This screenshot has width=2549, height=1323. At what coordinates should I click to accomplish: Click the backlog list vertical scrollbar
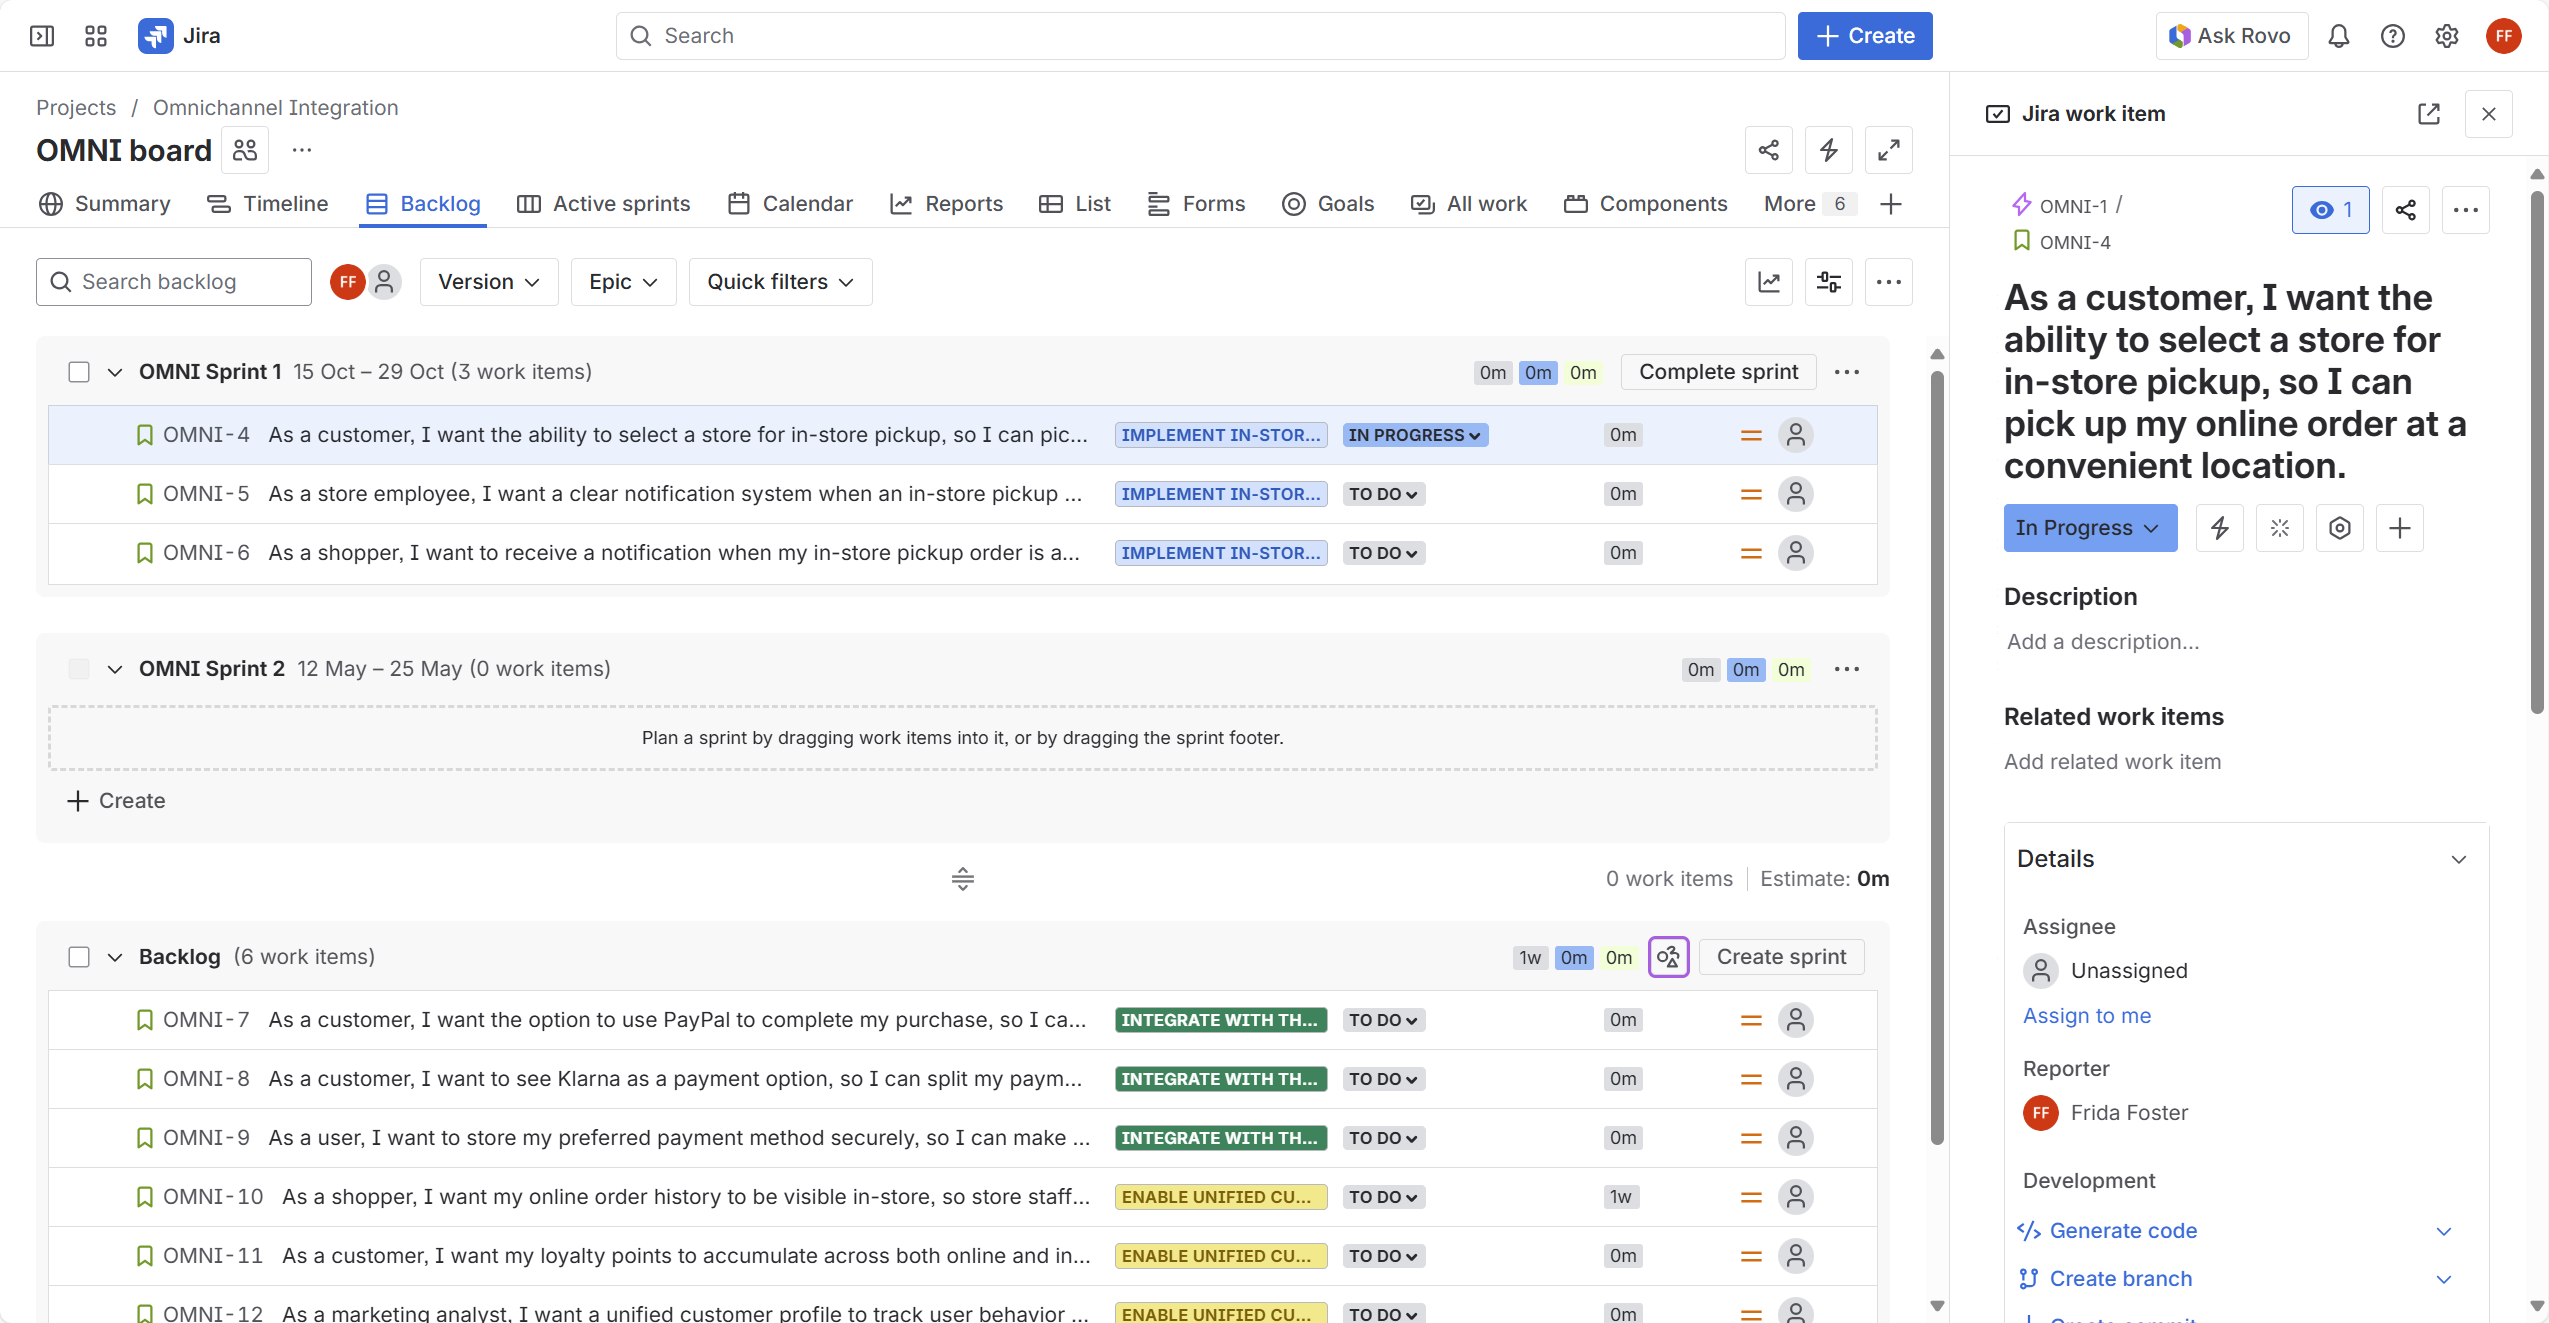point(1937,760)
